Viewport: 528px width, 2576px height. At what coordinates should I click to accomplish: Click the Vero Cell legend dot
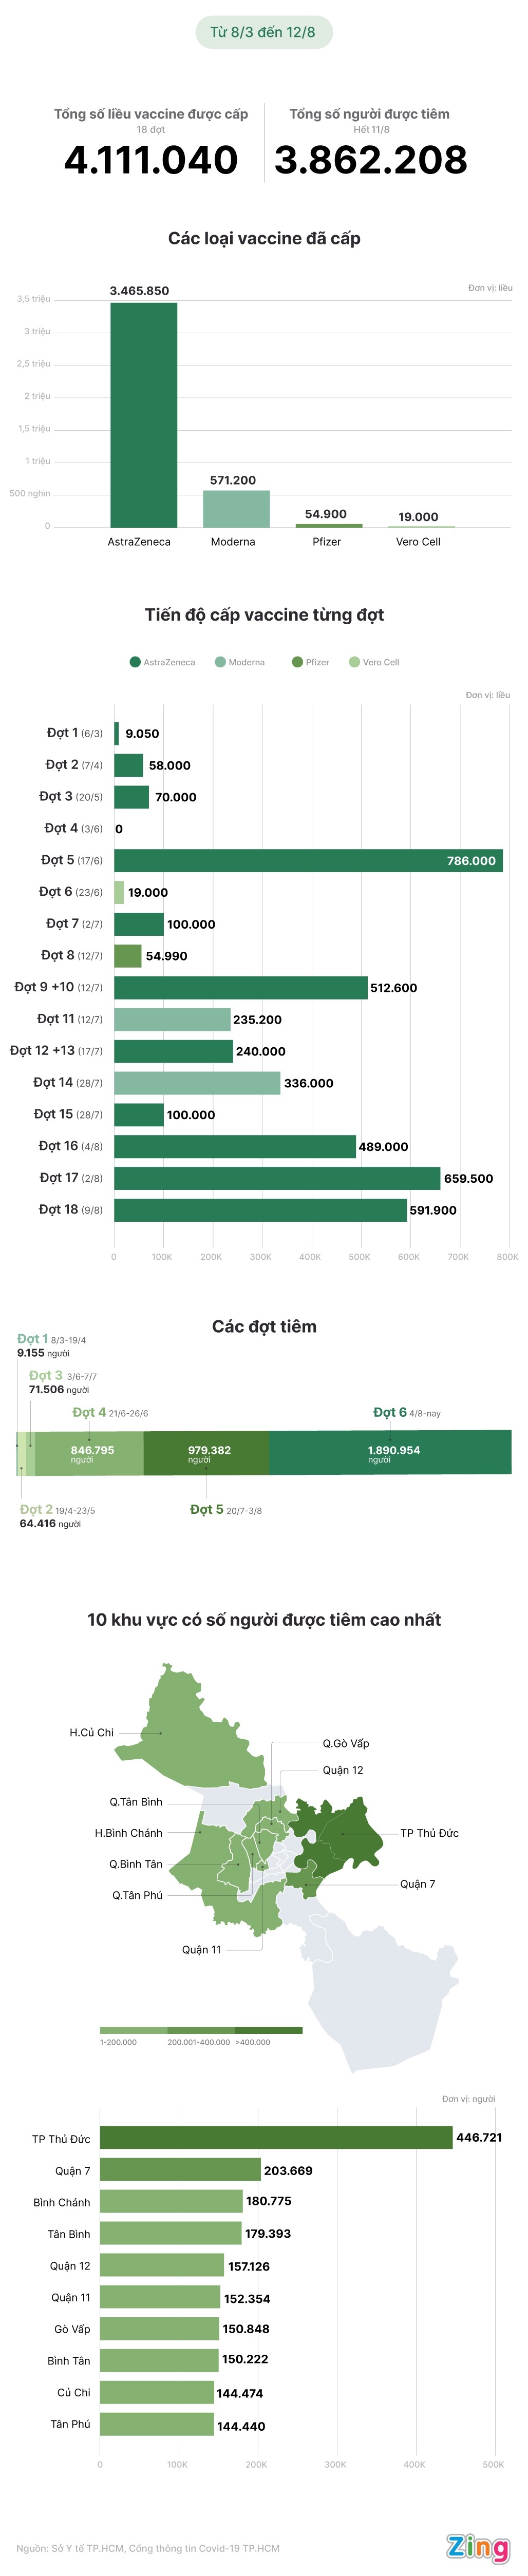coord(354,662)
